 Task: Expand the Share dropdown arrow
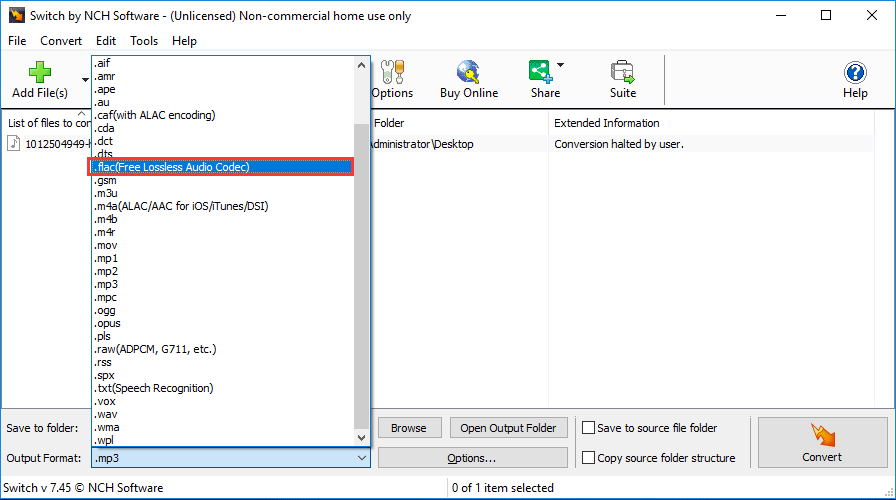tap(561, 65)
